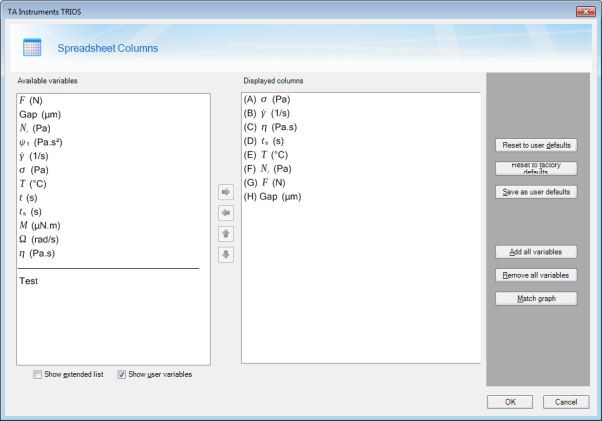Select σ (Pa) in Available variables
Screen dimensions: 602x421
[34, 170]
